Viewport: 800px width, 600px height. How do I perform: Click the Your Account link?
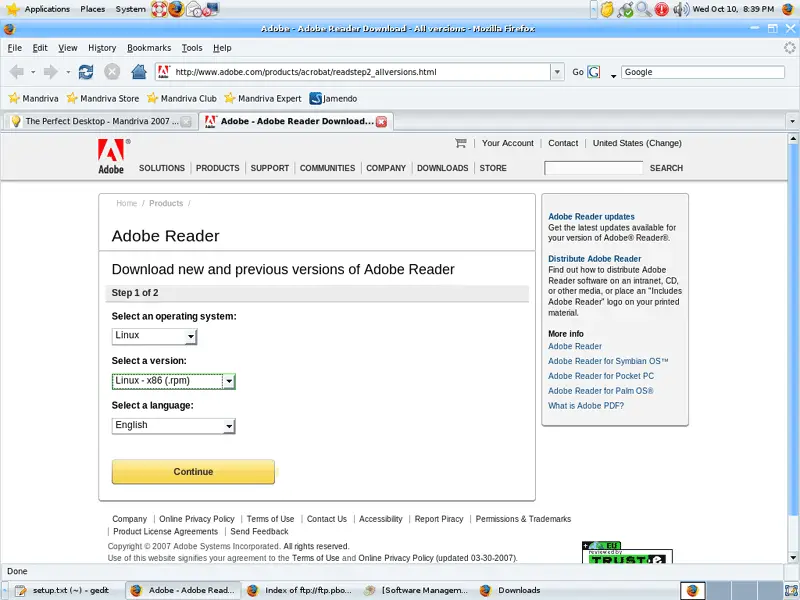[x=508, y=143]
